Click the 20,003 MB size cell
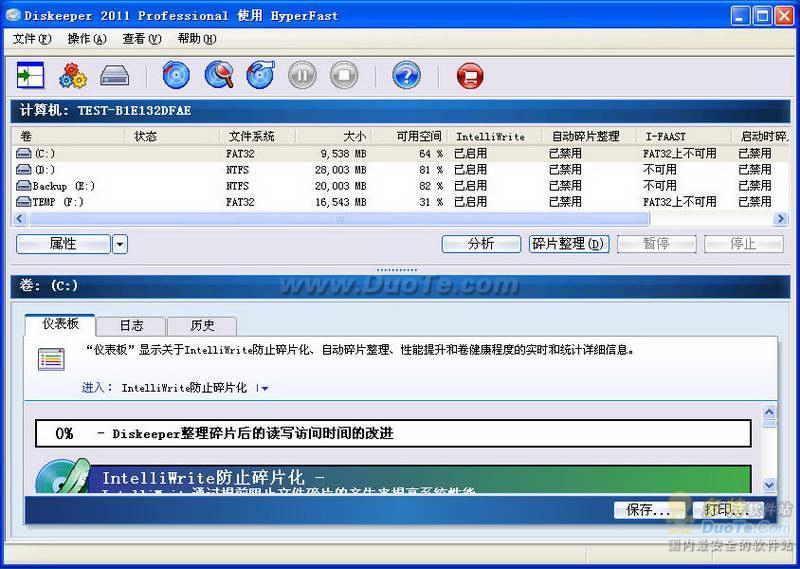Viewport: 800px width, 569px height. click(340, 186)
